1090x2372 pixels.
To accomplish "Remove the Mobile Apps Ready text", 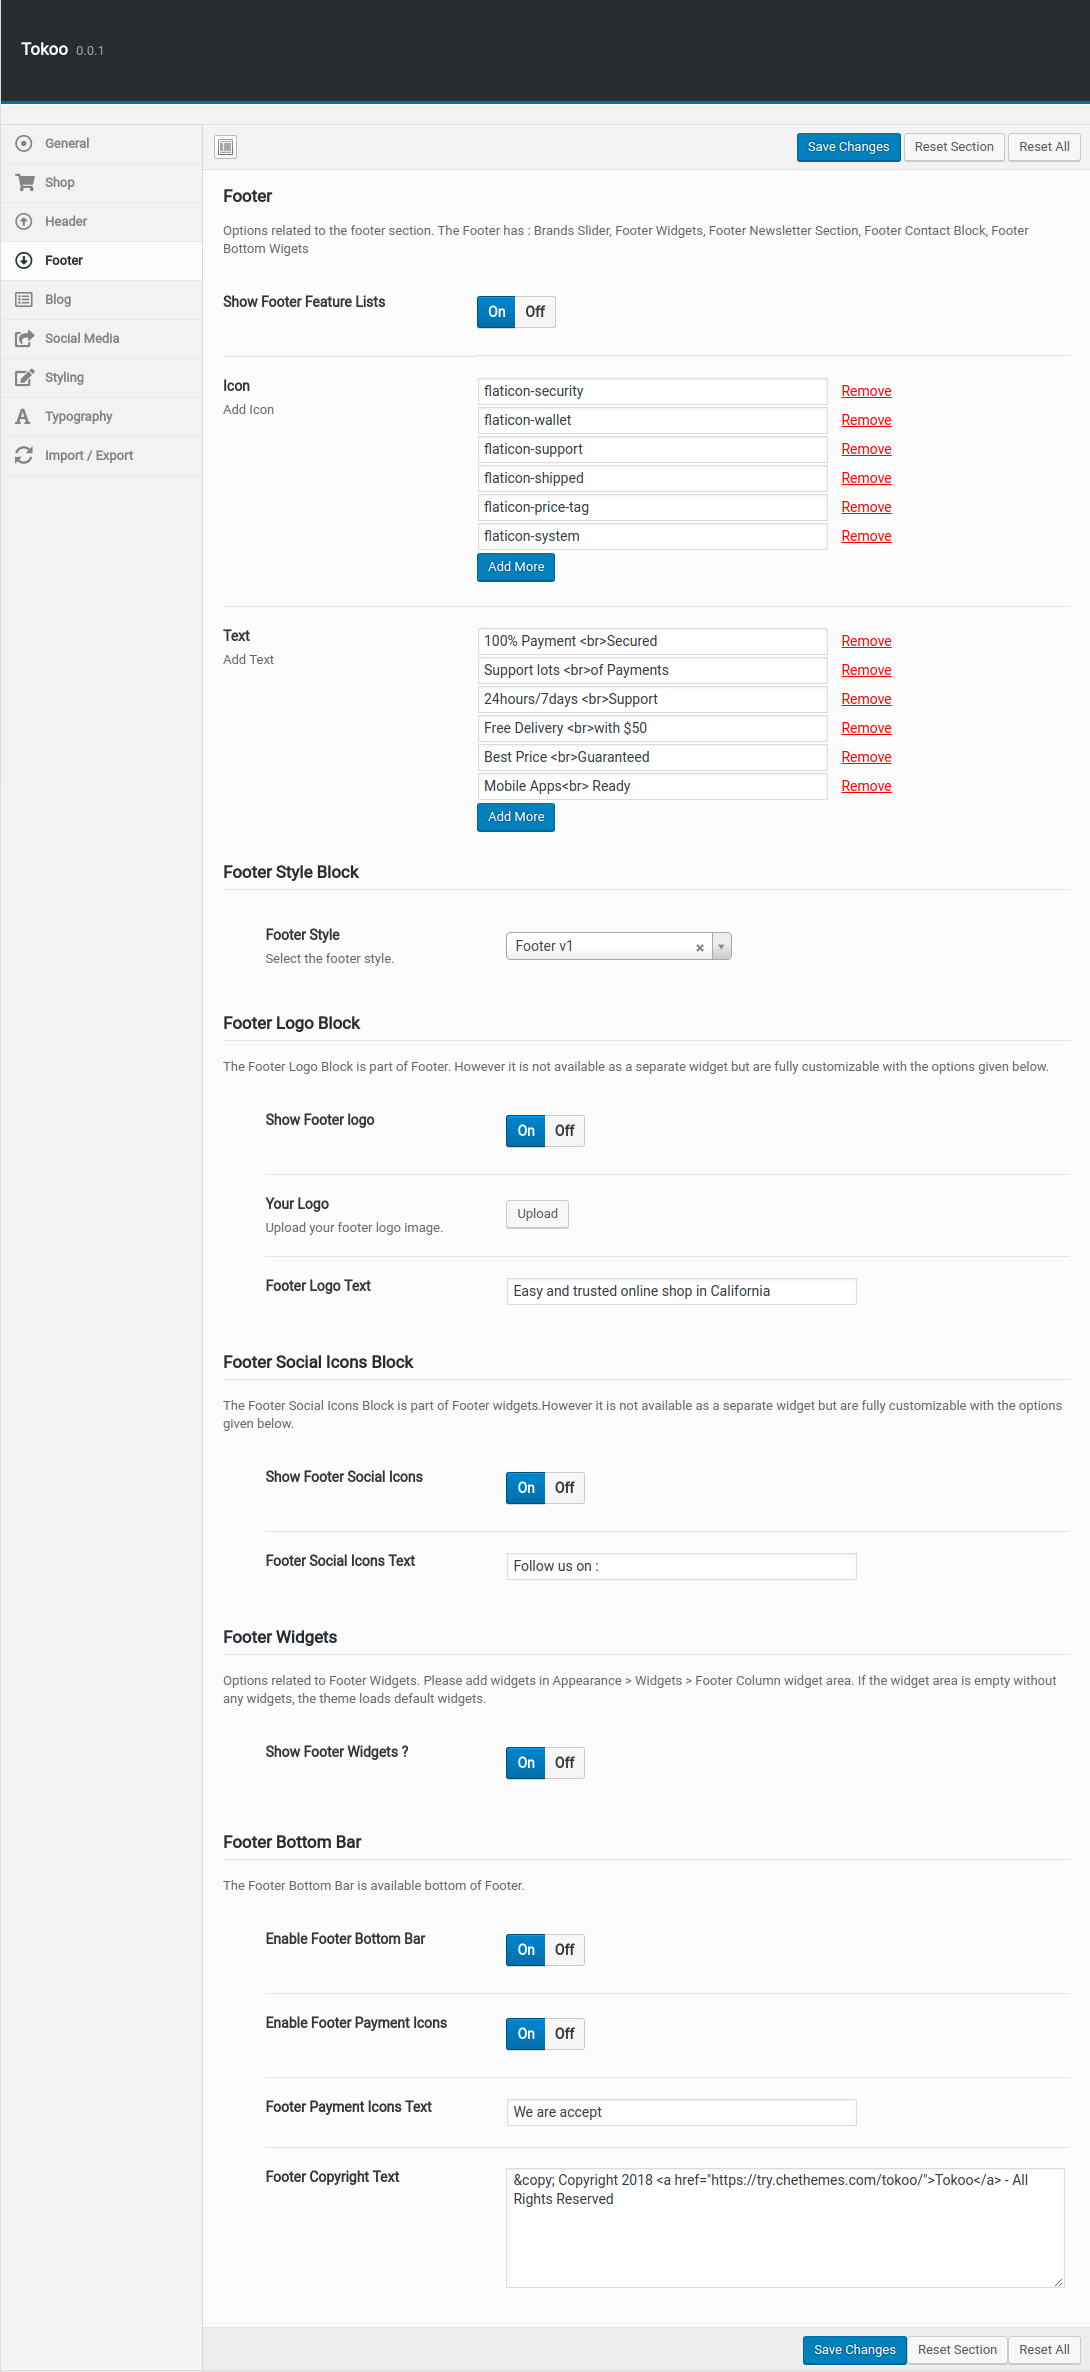I will click(866, 786).
